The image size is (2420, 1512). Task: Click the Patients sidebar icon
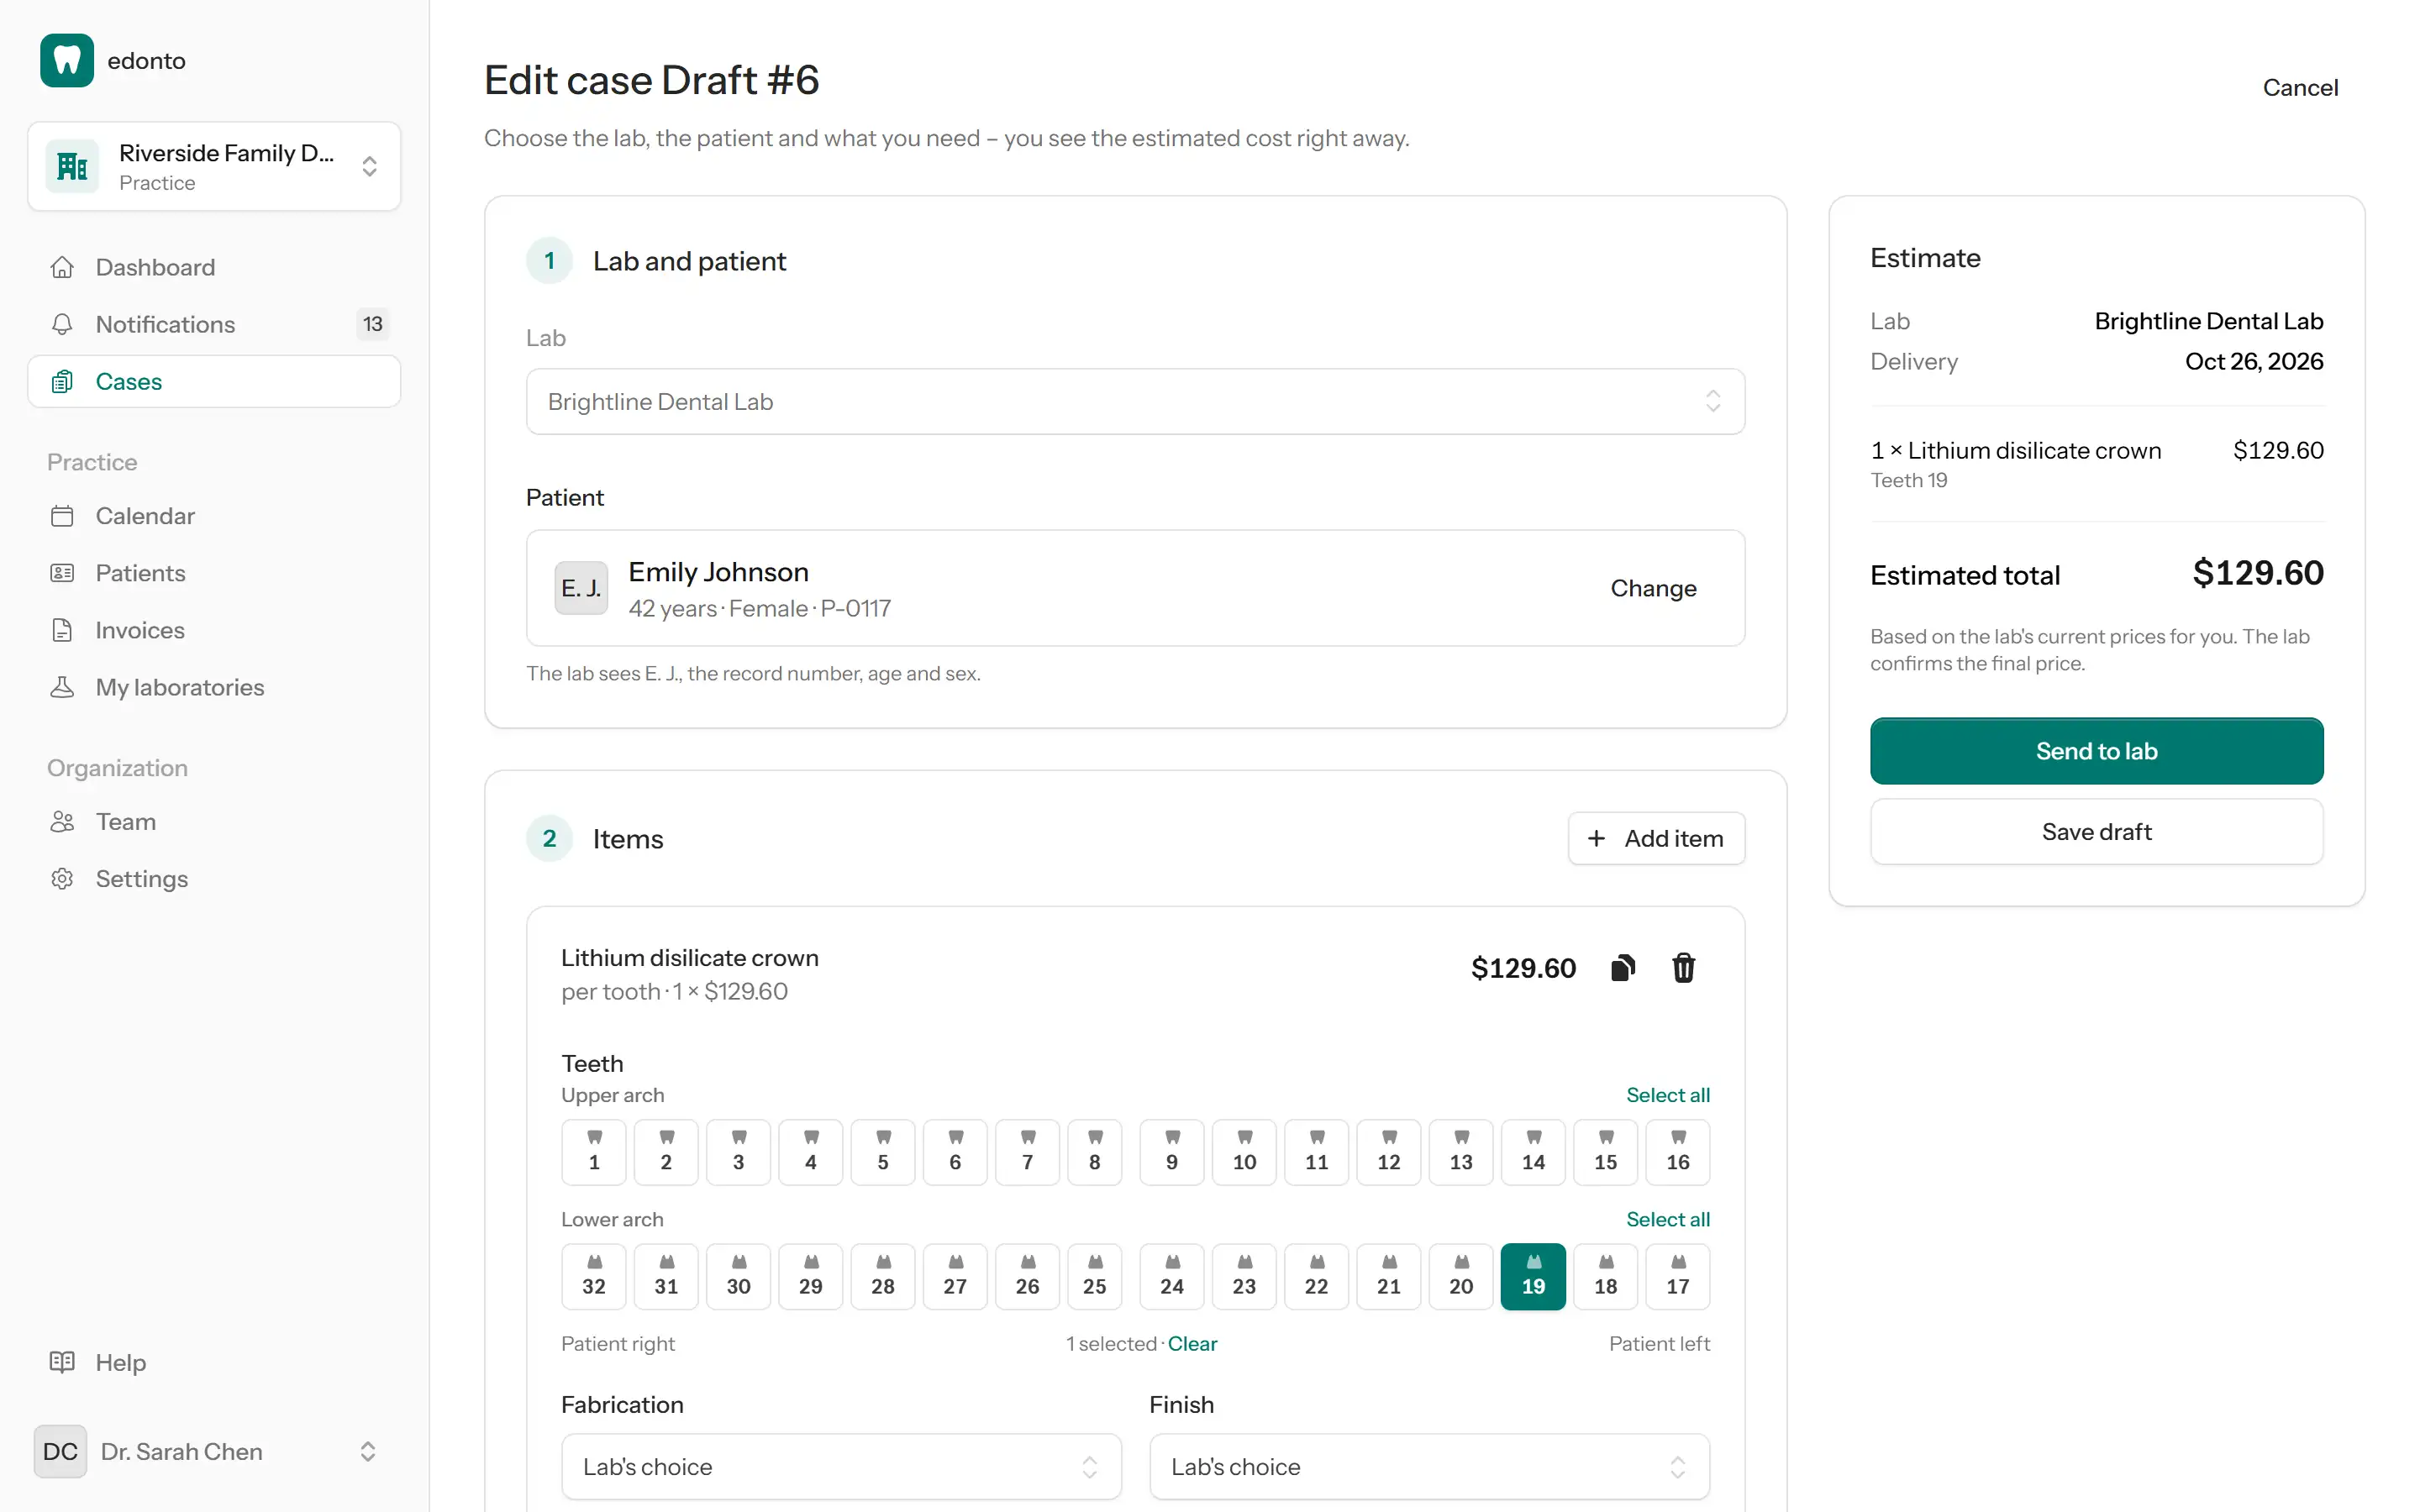click(62, 573)
